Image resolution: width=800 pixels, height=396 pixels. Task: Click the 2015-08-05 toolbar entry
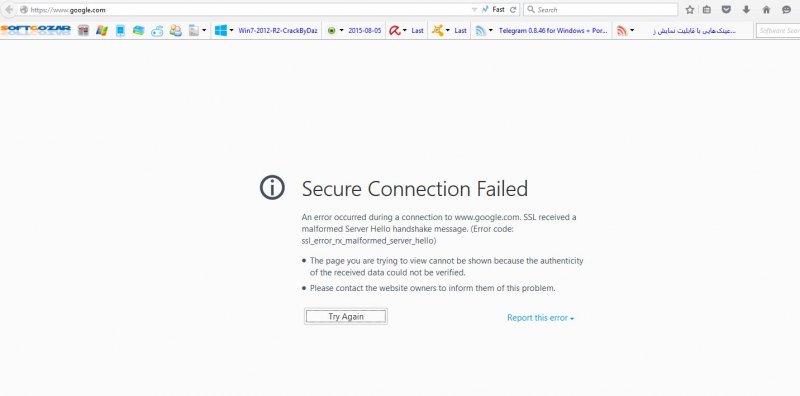364,31
